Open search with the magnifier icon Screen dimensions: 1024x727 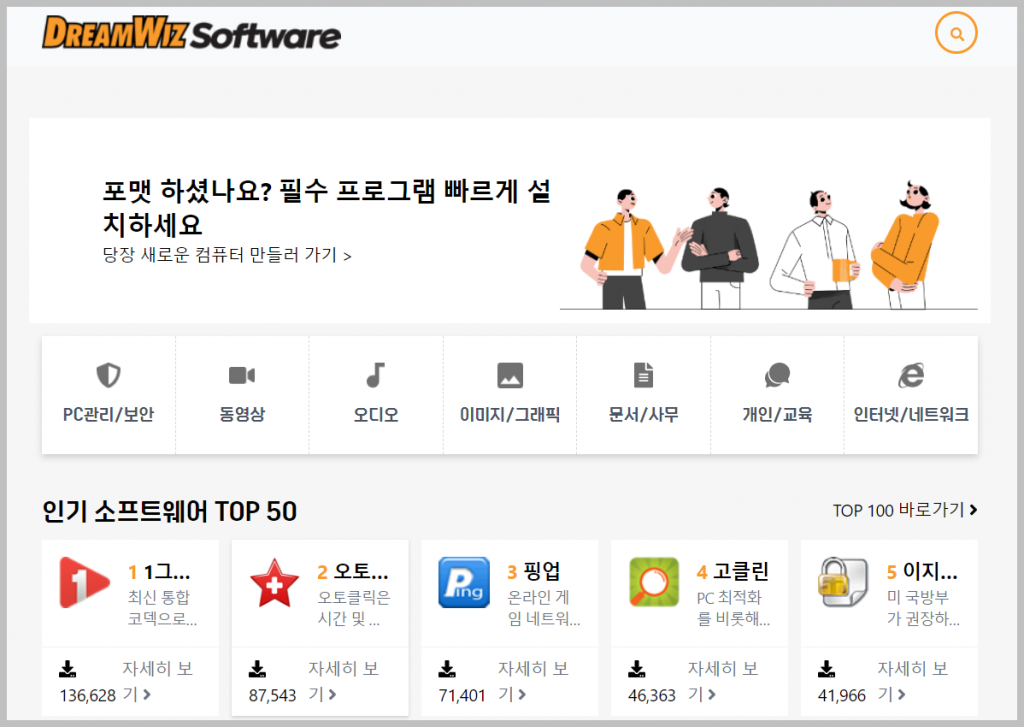(956, 33)
